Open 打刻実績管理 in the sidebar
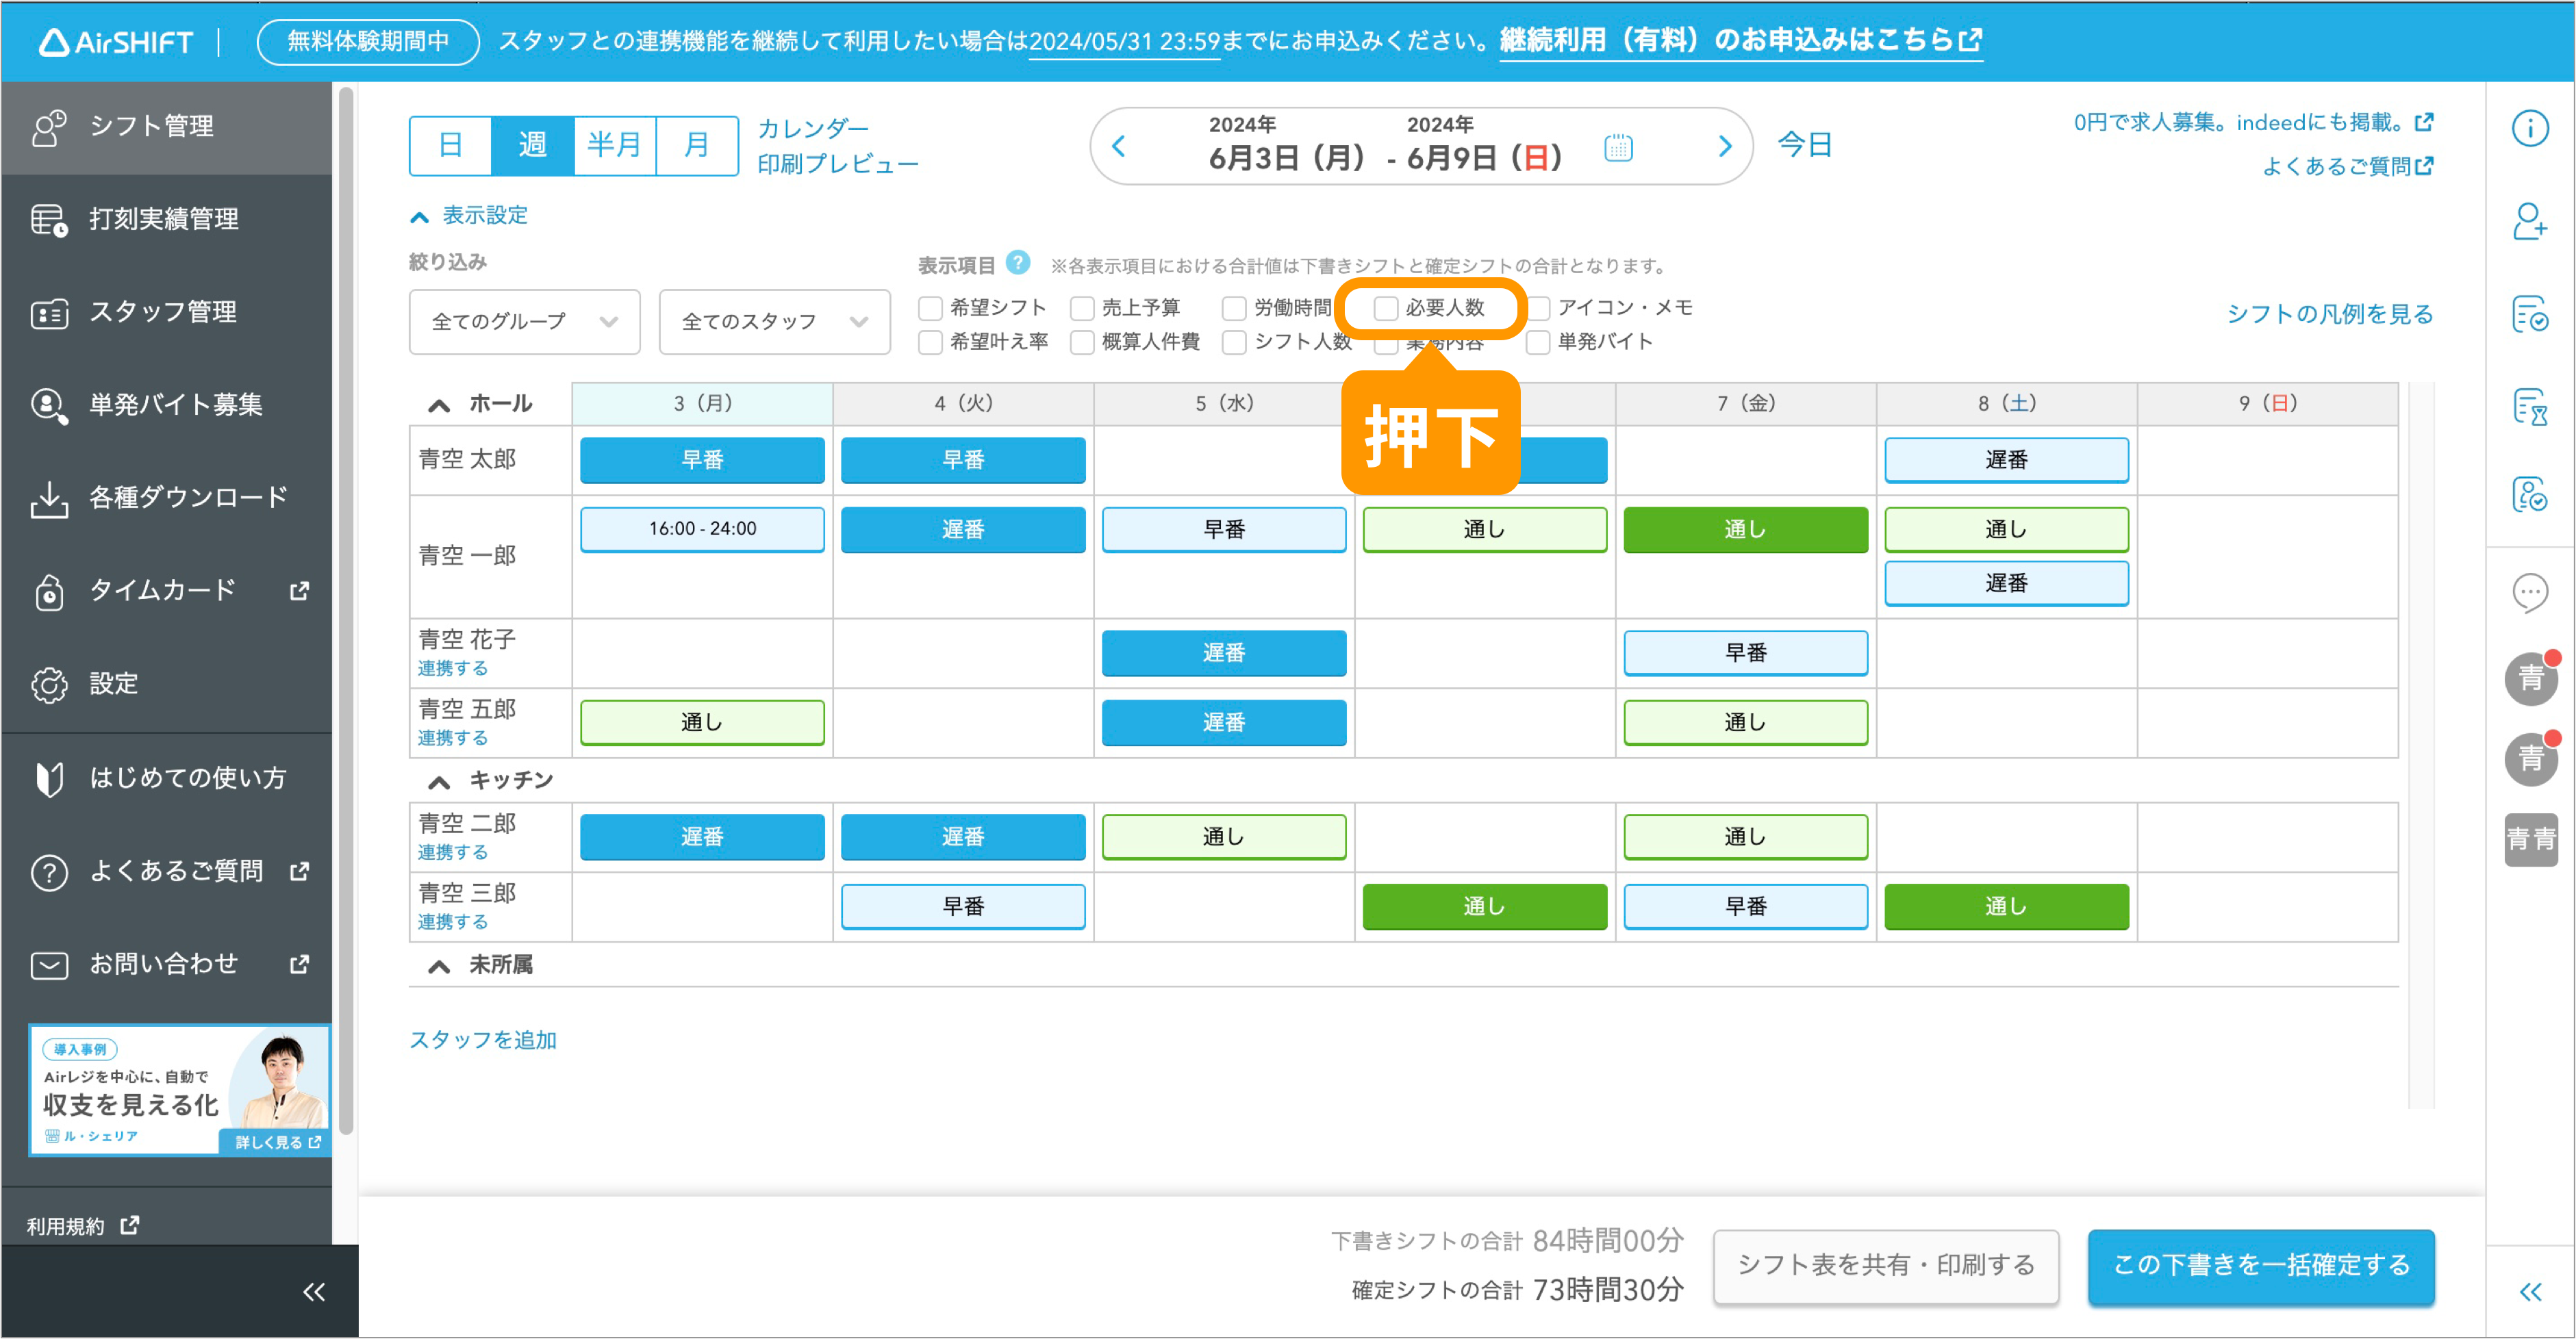This screenshot has height=1339, width=2576. (166, 219)
